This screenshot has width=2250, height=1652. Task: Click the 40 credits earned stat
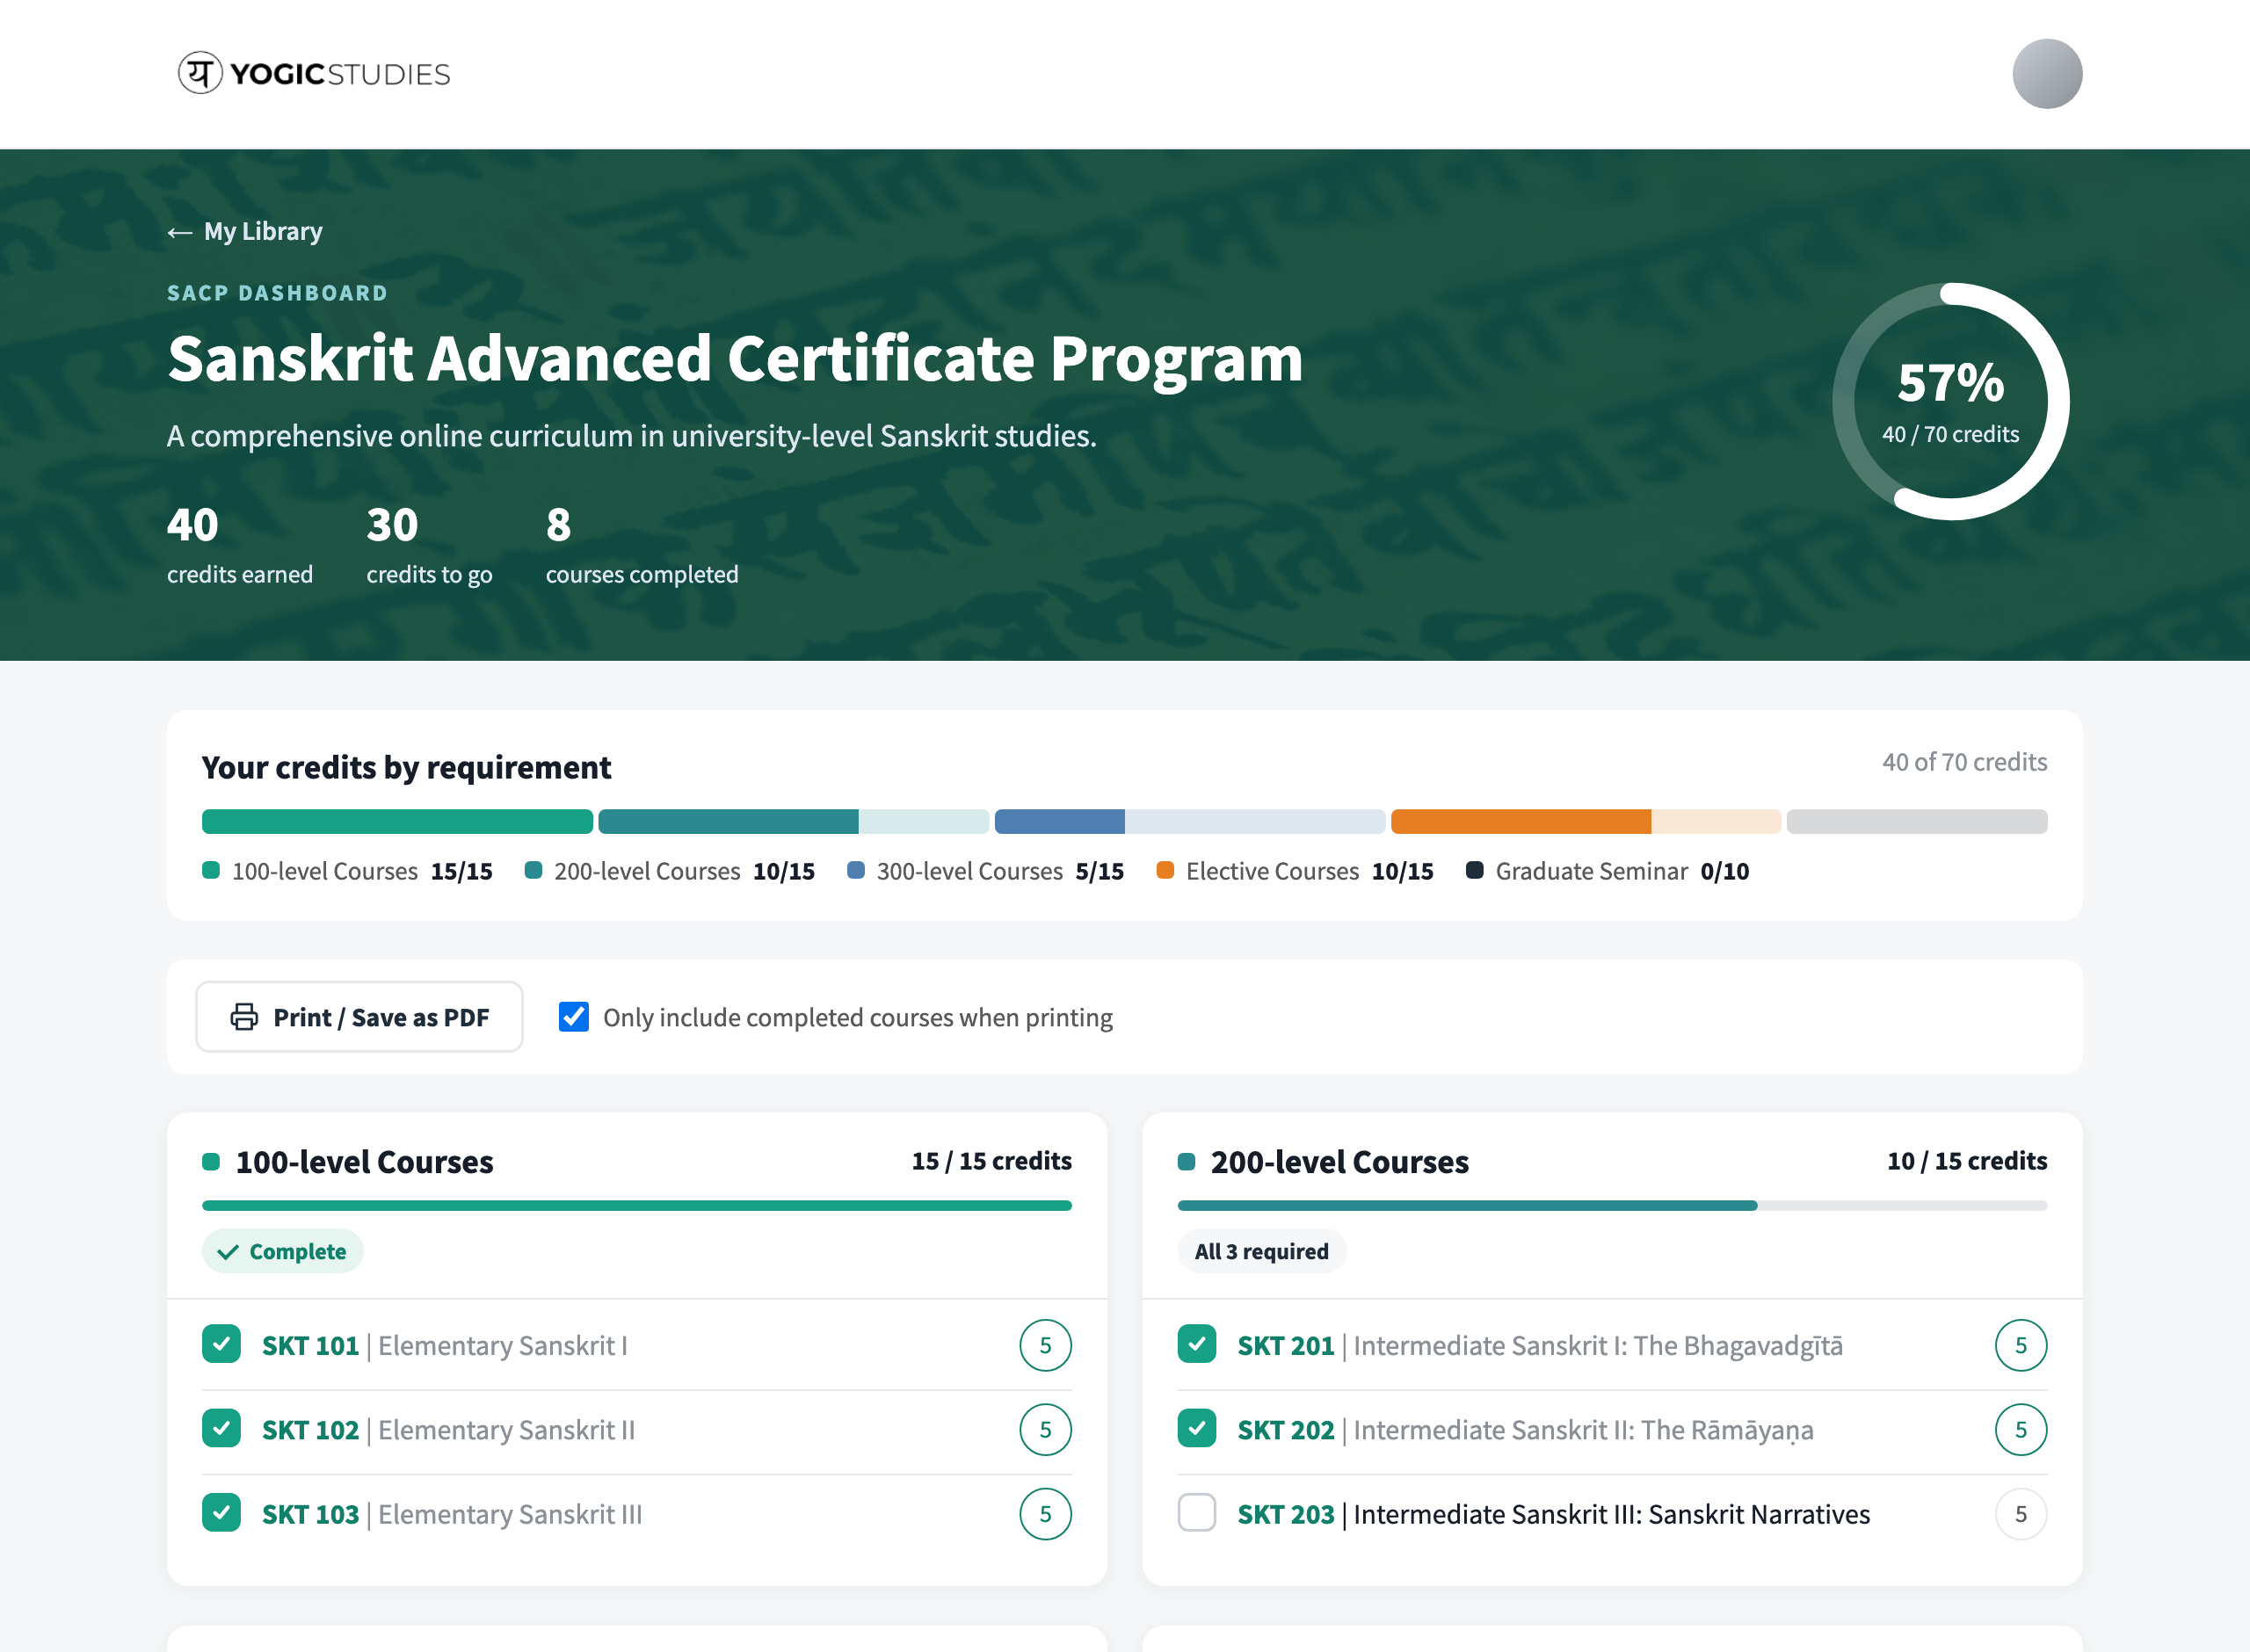click(x=240, y=545)
